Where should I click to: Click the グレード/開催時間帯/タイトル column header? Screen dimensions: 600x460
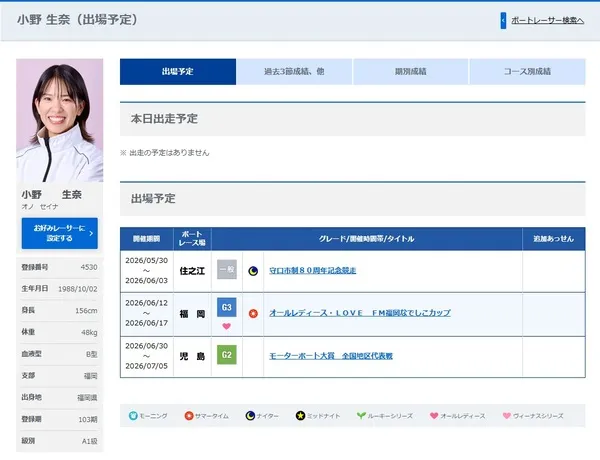pos(367,239)
